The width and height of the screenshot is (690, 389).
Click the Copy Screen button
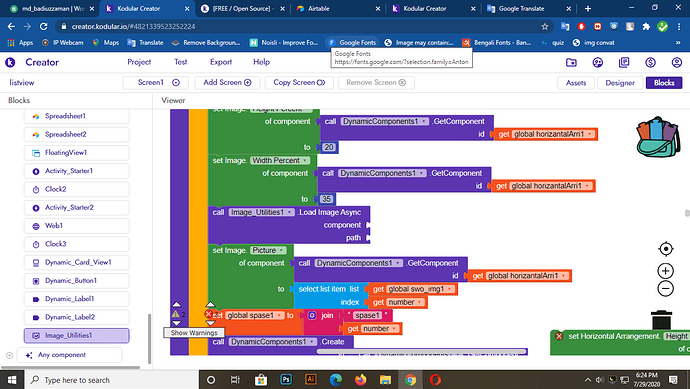(x=299, y=83)
